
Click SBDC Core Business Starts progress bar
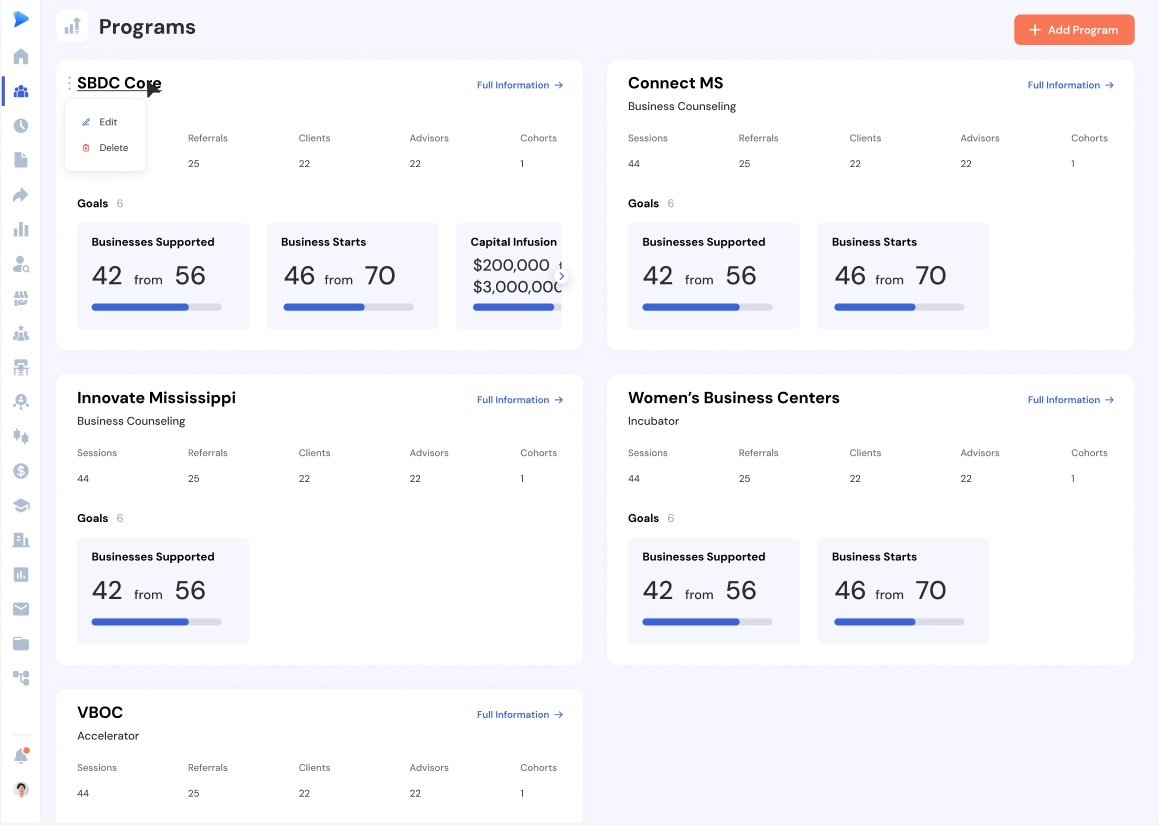click(x=348, y=307)
